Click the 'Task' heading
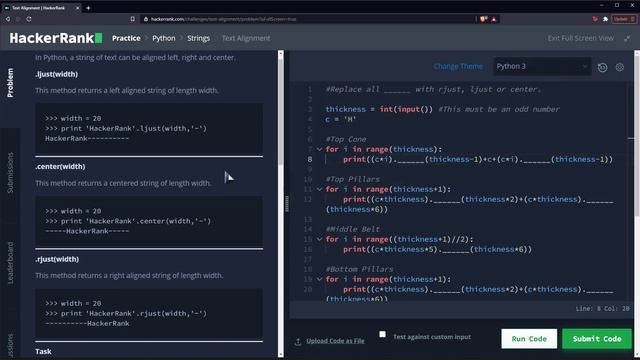This screenshot has height=360, width=640. [43, 351]
